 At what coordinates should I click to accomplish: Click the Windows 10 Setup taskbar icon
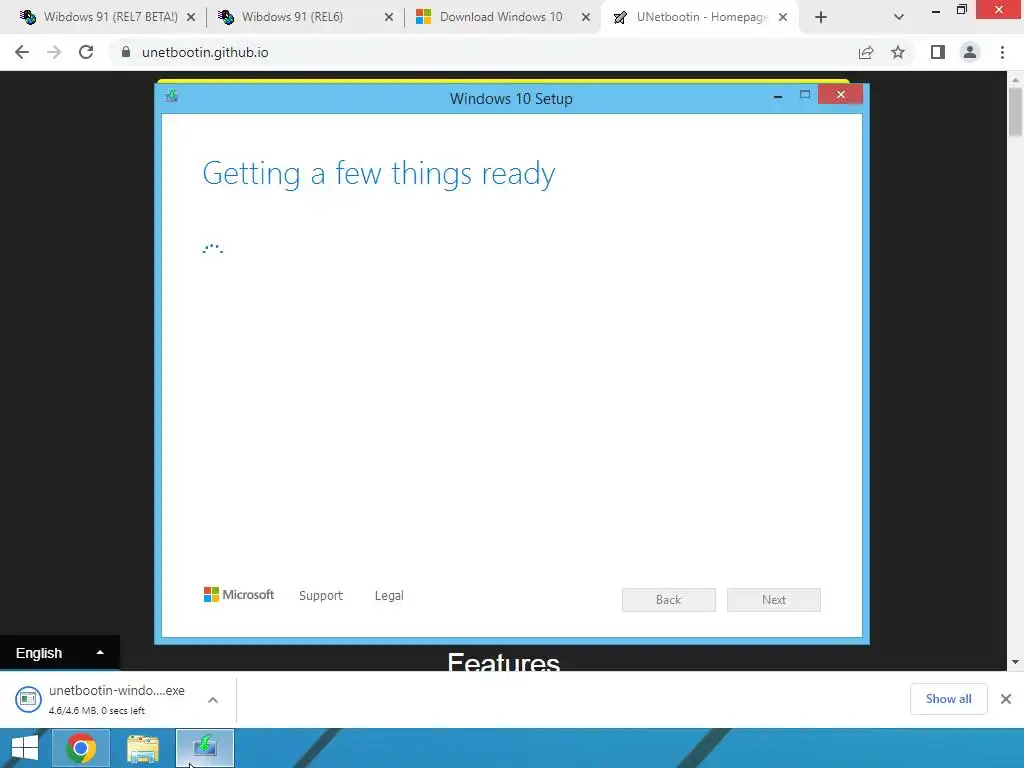click(x=205, y=748)
